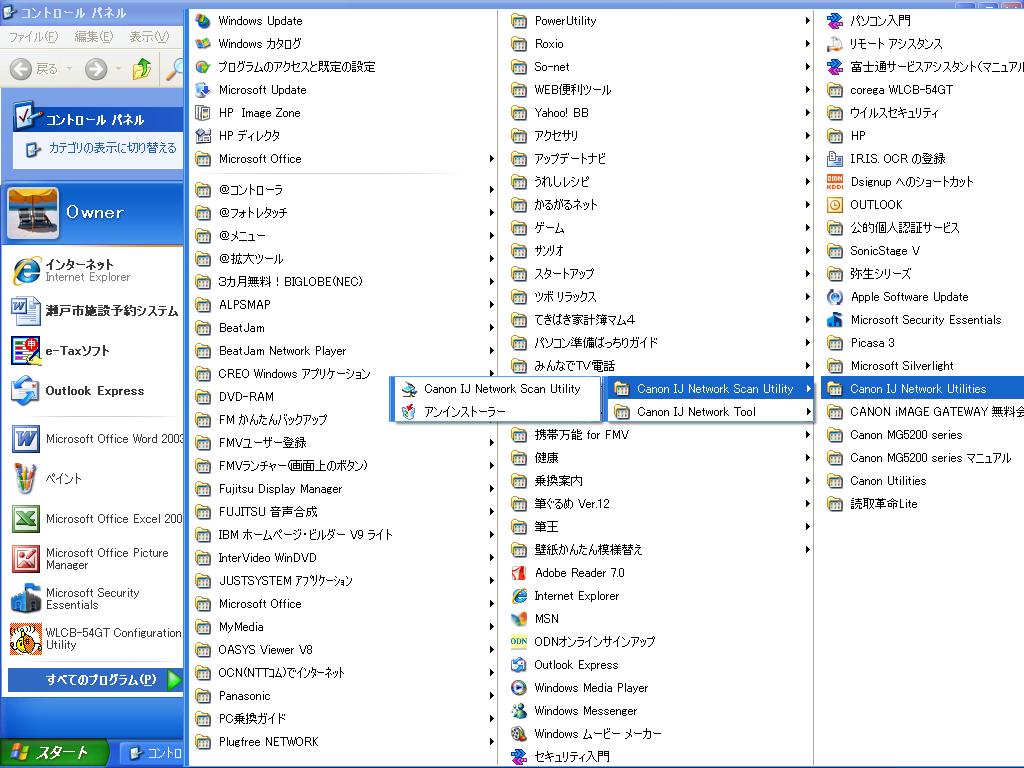
Task: Select the 瀬戸市施設予約システム entry
Action: coord(95,311)
